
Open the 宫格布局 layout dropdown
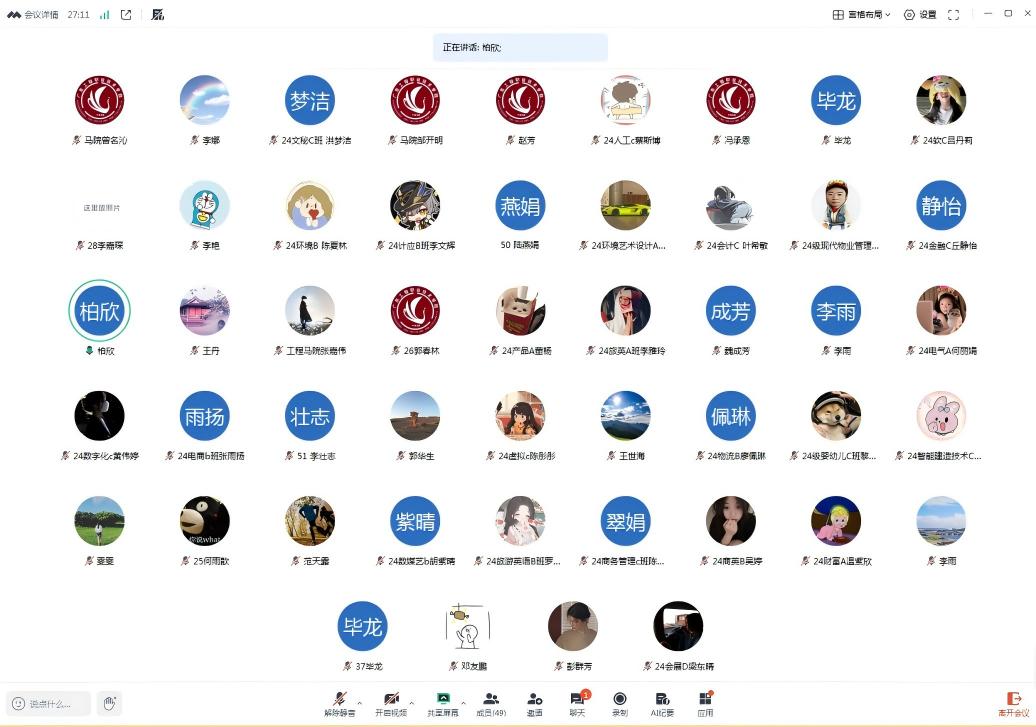pos(862,15)
